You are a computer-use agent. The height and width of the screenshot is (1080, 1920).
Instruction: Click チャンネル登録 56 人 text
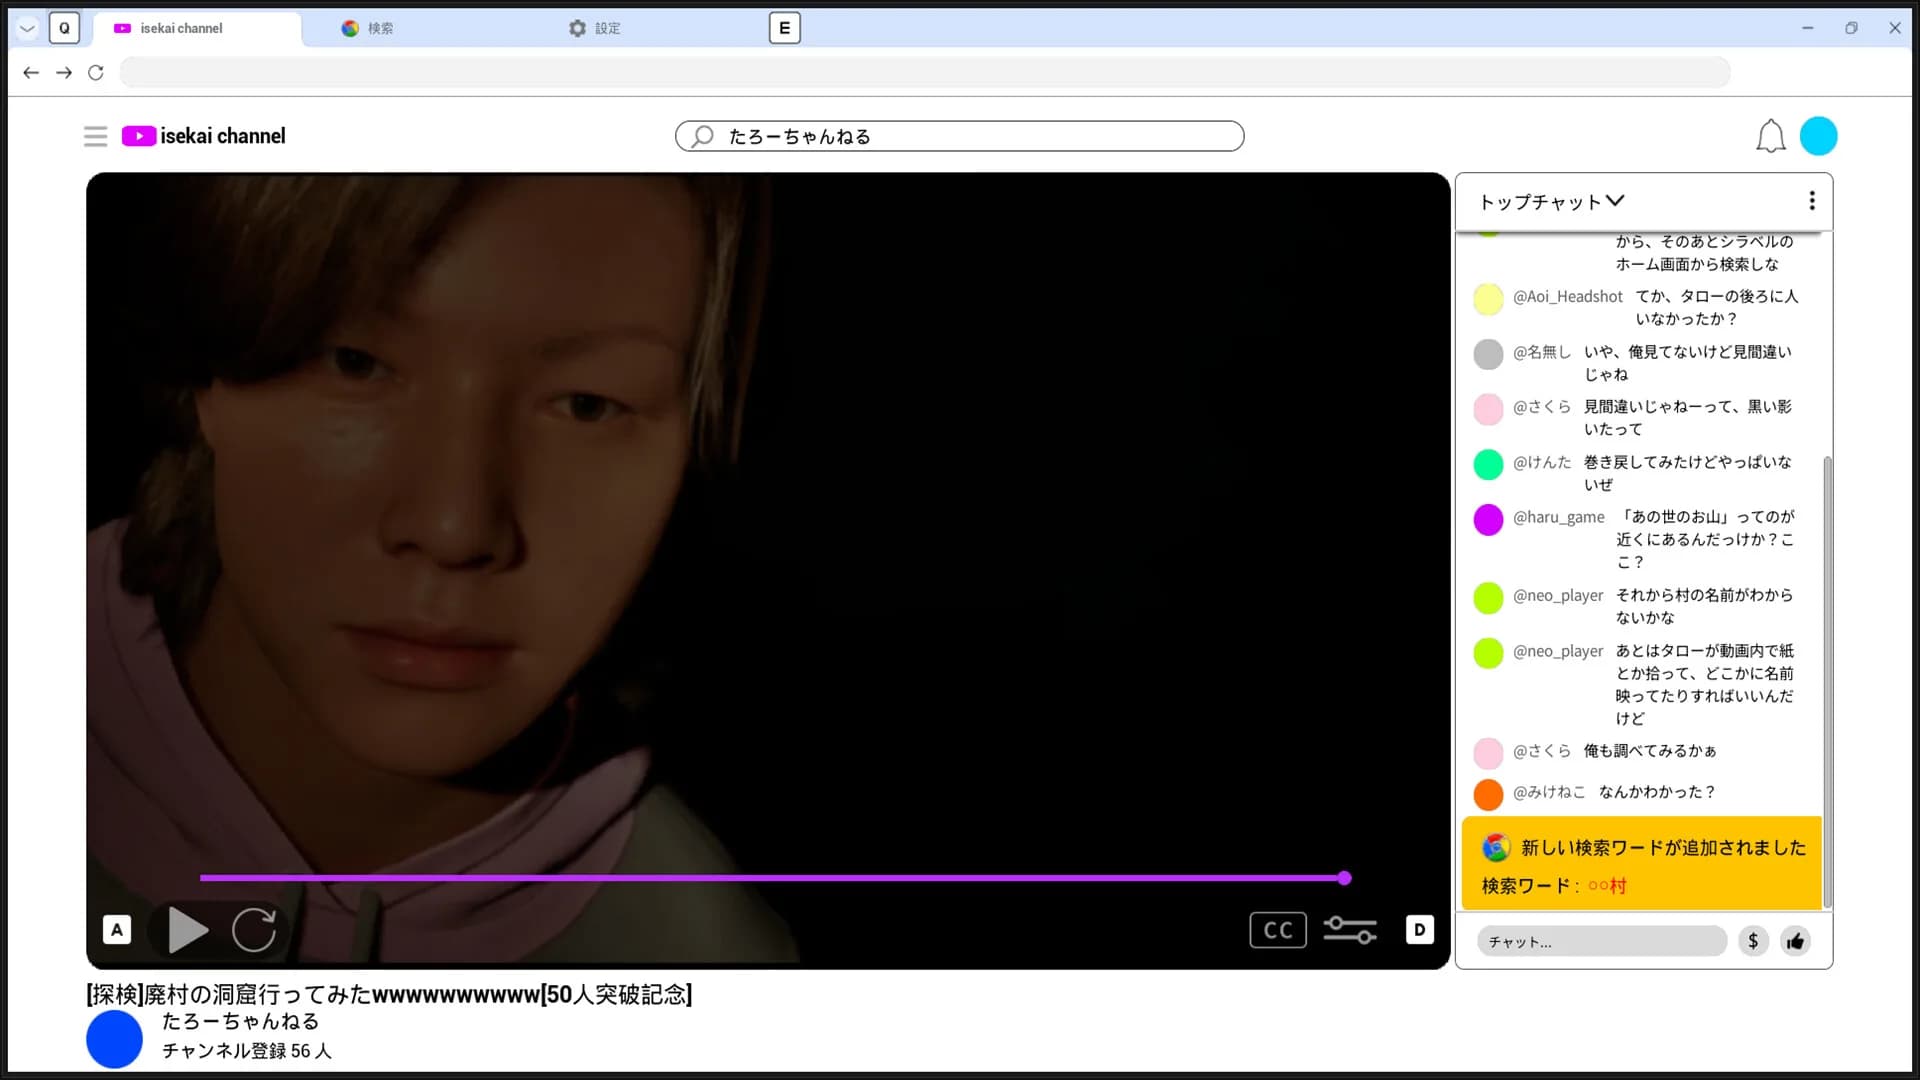246,1051
